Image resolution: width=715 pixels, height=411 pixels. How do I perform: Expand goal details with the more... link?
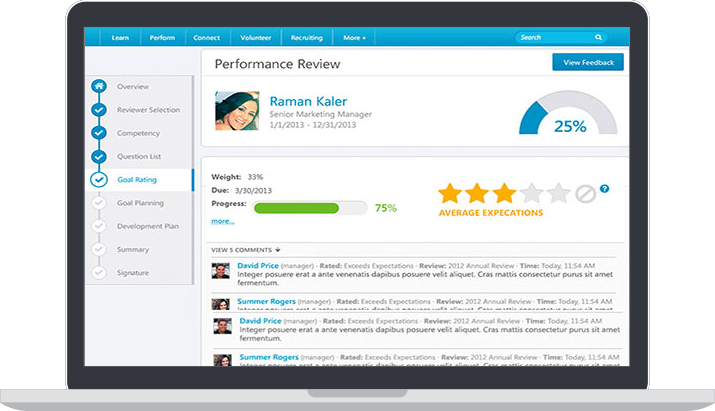222,221
